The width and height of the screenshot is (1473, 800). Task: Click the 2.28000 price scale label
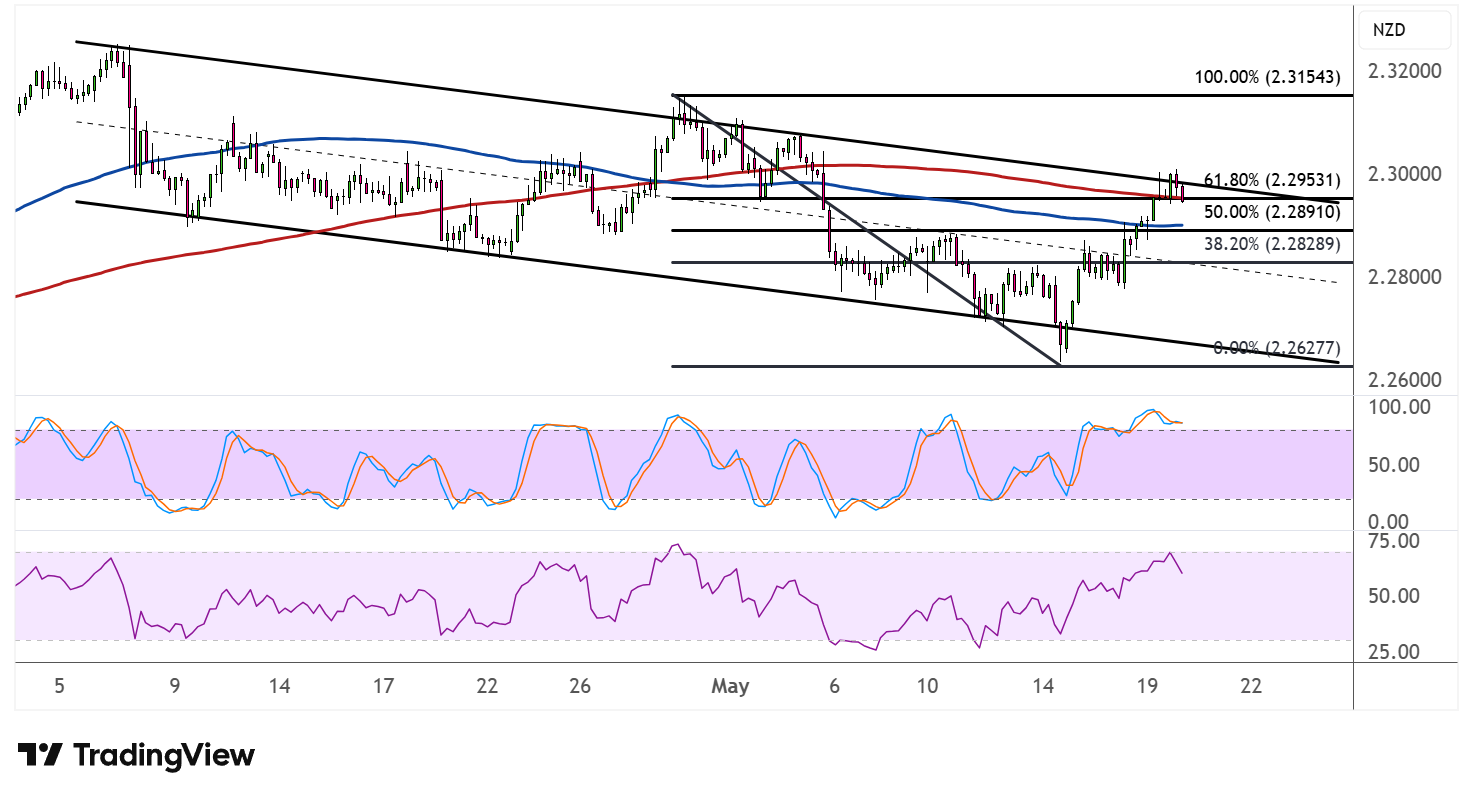pos(1404,277)
